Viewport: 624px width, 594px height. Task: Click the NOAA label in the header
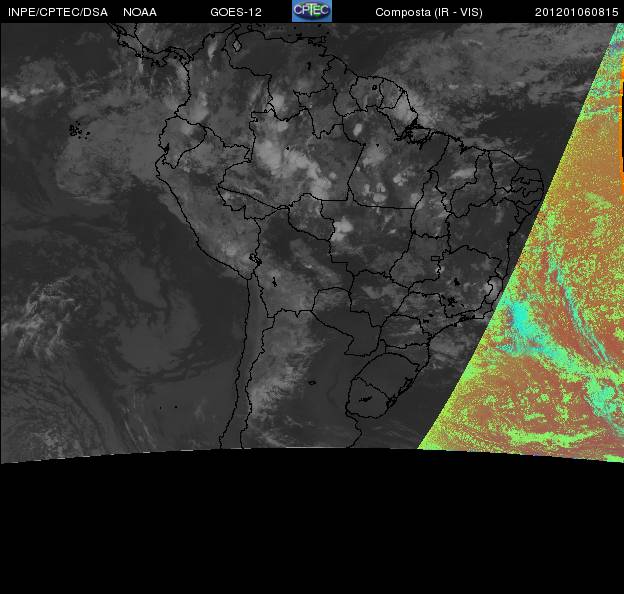(140, 12)
